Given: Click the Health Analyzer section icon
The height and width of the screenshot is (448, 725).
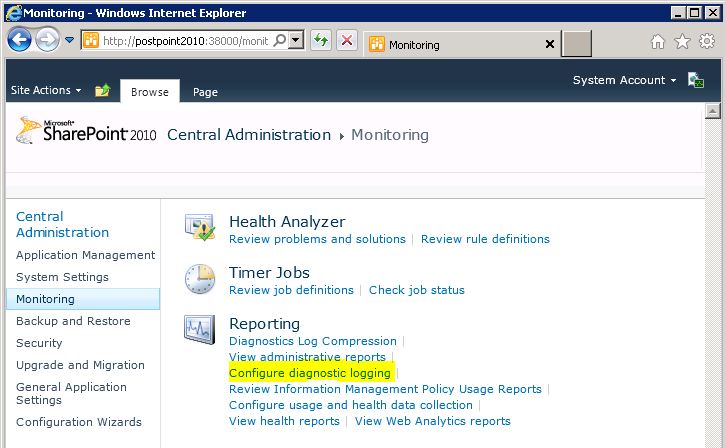Looking at the screenshot, I should pyautogui.click(x=200, y=228).
